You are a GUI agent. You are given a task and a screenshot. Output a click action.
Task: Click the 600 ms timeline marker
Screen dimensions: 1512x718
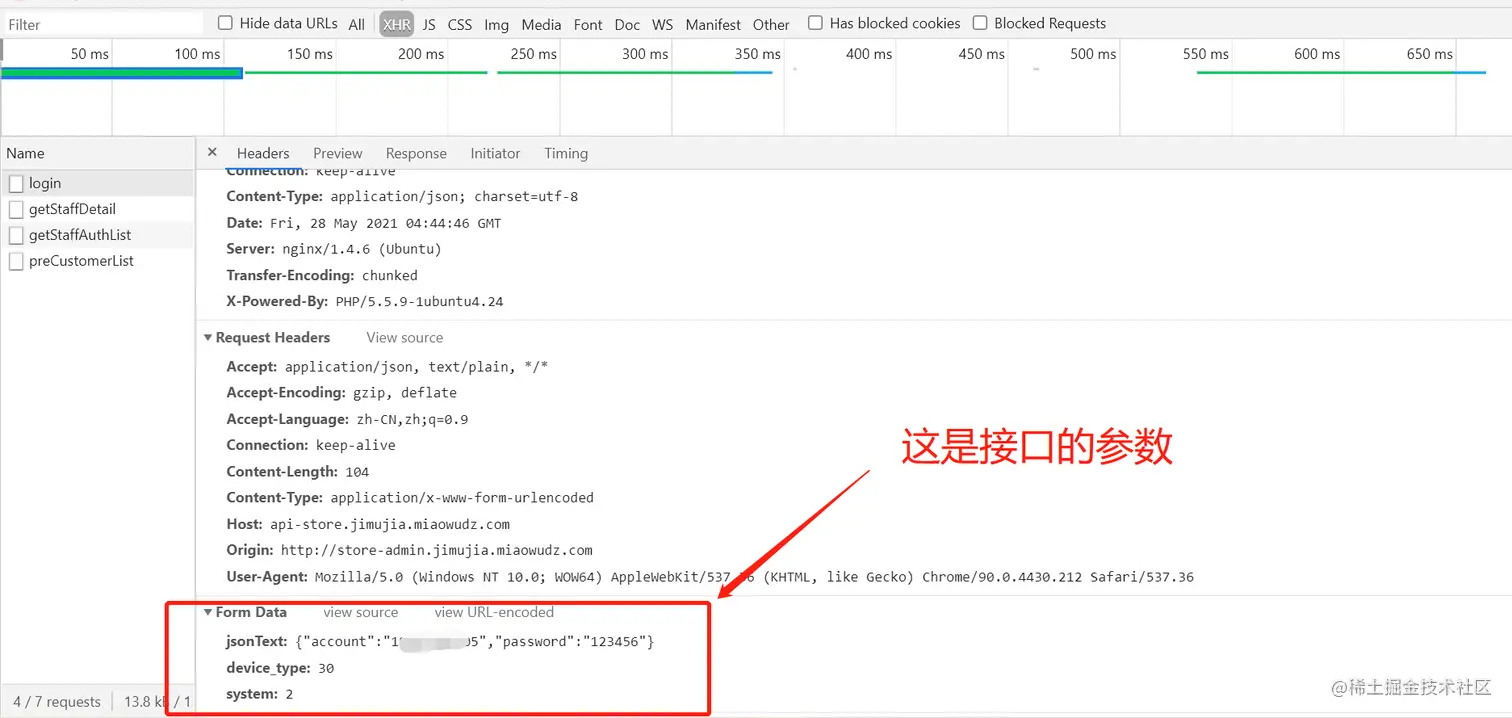click(1317, 54)
